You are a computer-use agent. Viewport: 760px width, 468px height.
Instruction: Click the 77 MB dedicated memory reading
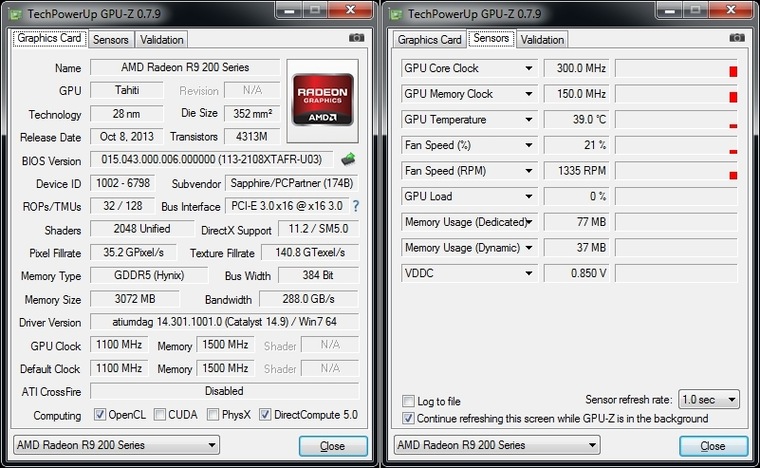click(x=576, y=222)
